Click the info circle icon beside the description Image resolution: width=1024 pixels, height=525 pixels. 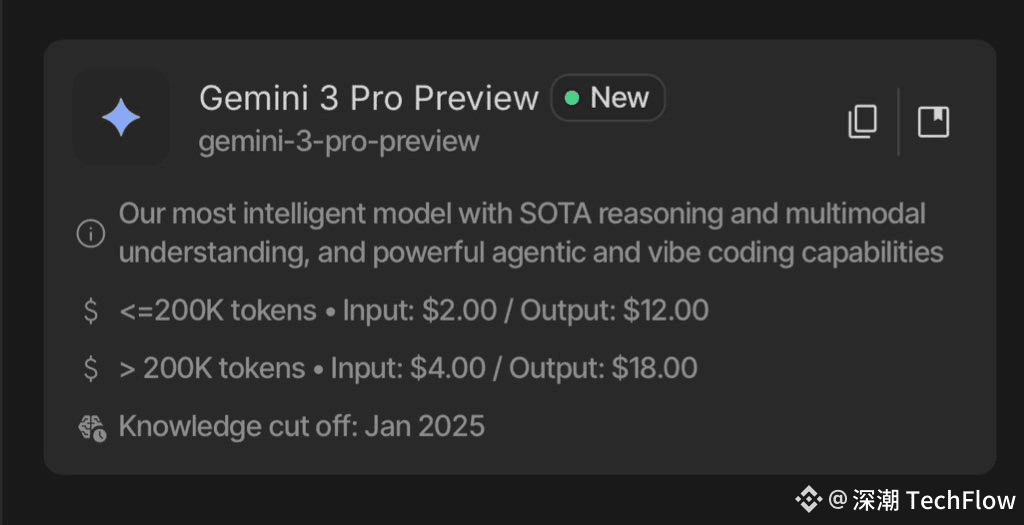[91, 233]
